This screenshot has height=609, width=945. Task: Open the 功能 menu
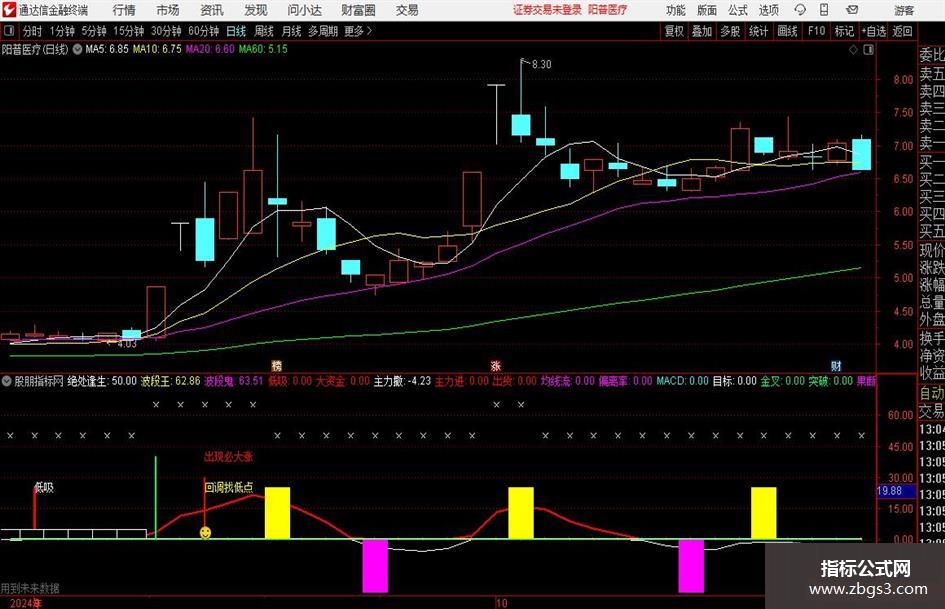pyautogui.click(x=676, y=10)
